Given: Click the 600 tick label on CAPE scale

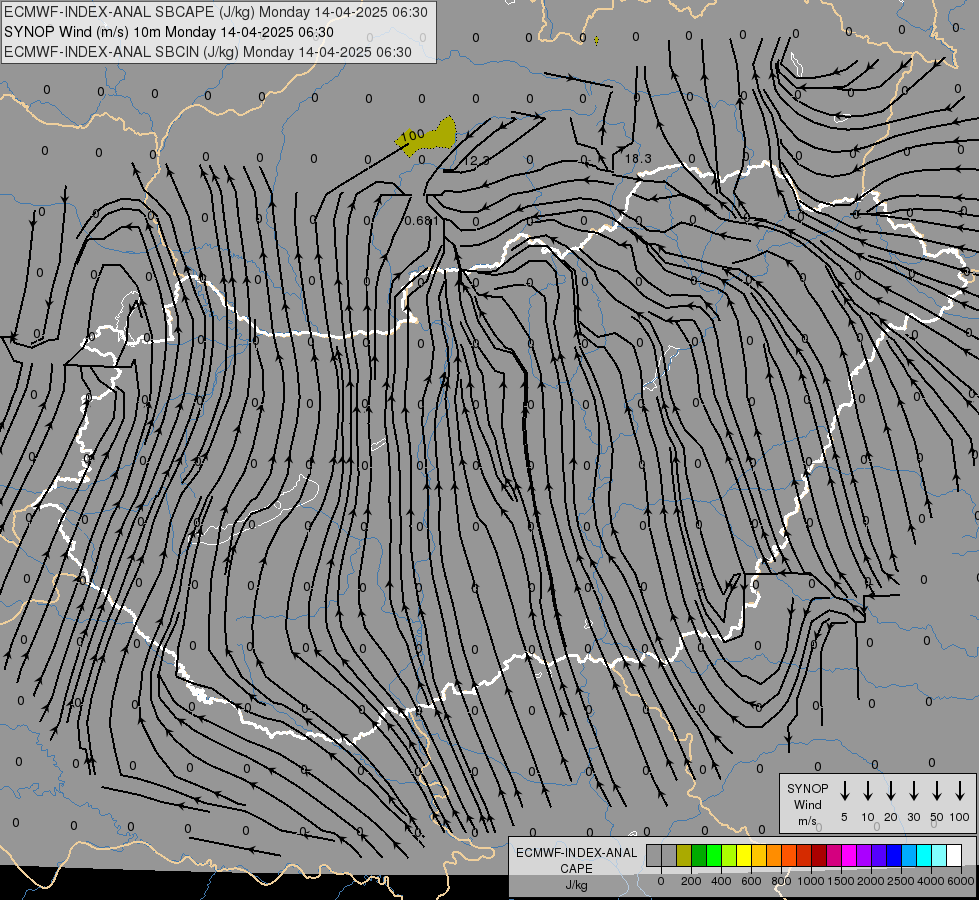Looking at the screenshot, I should coord(751,881).
